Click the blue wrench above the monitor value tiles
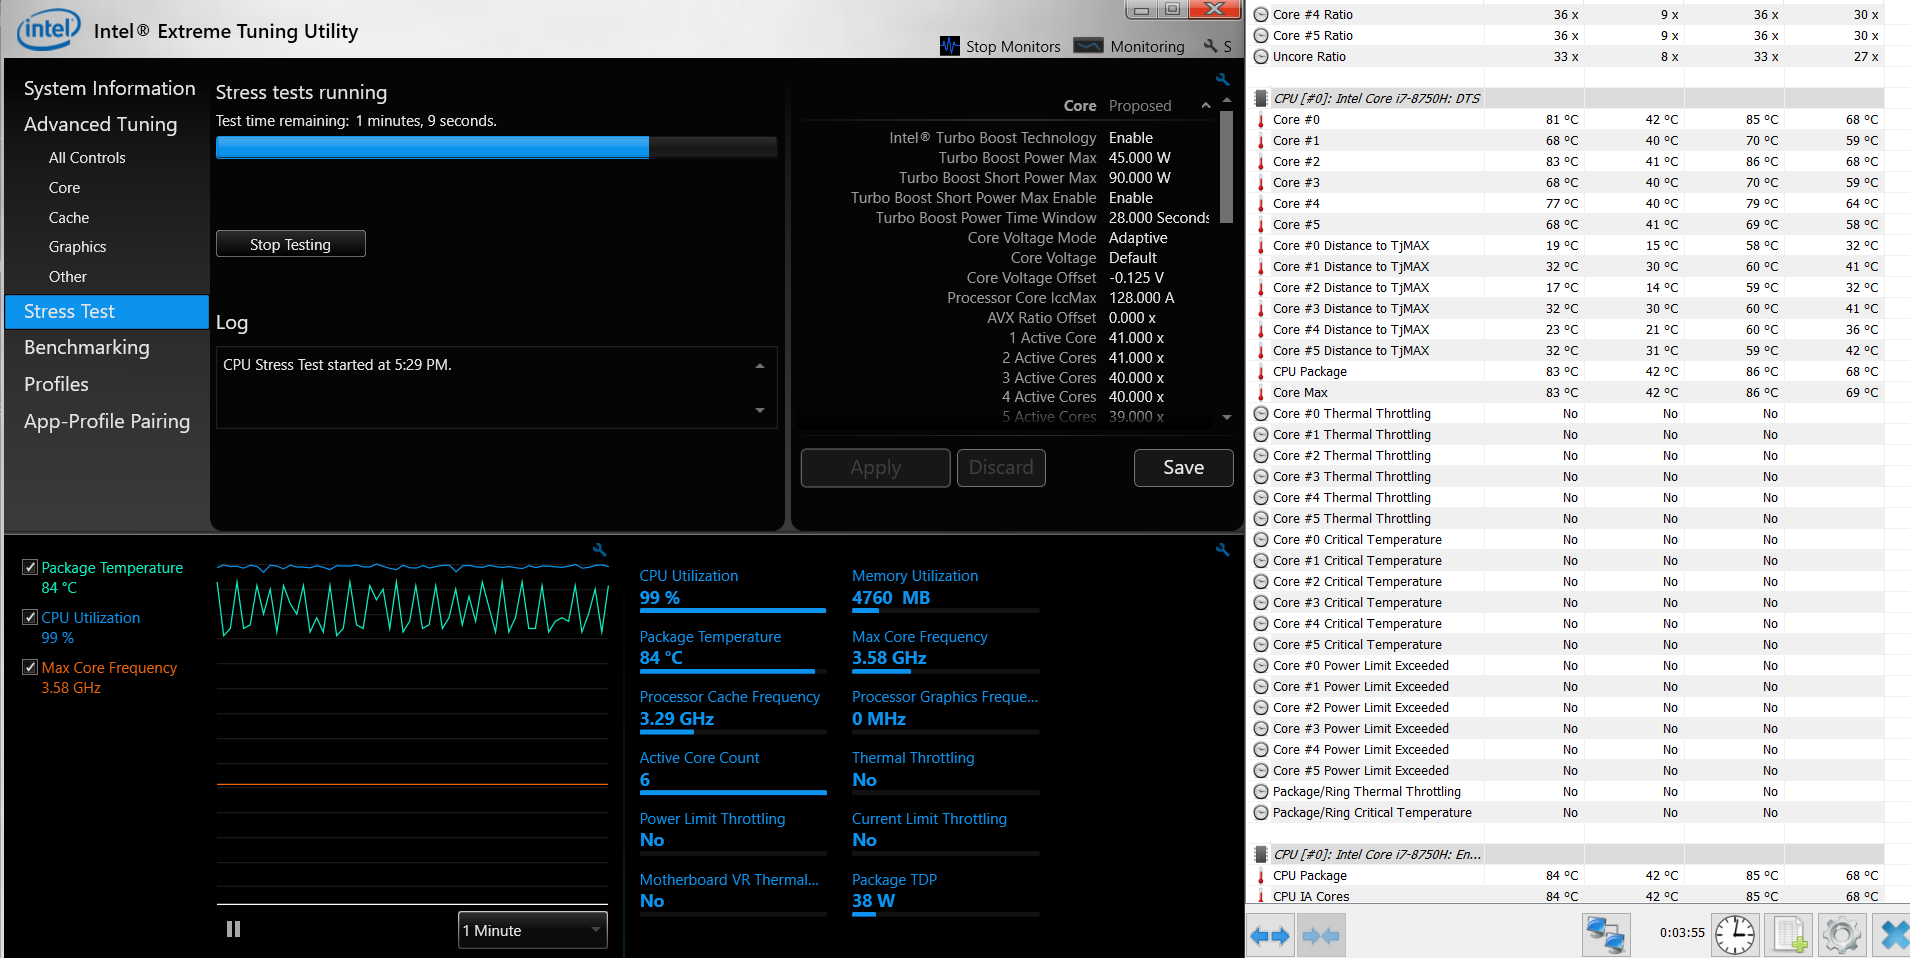Image resolution: width=1910 pixels, height=958 pixels. tap(1222, 550)
